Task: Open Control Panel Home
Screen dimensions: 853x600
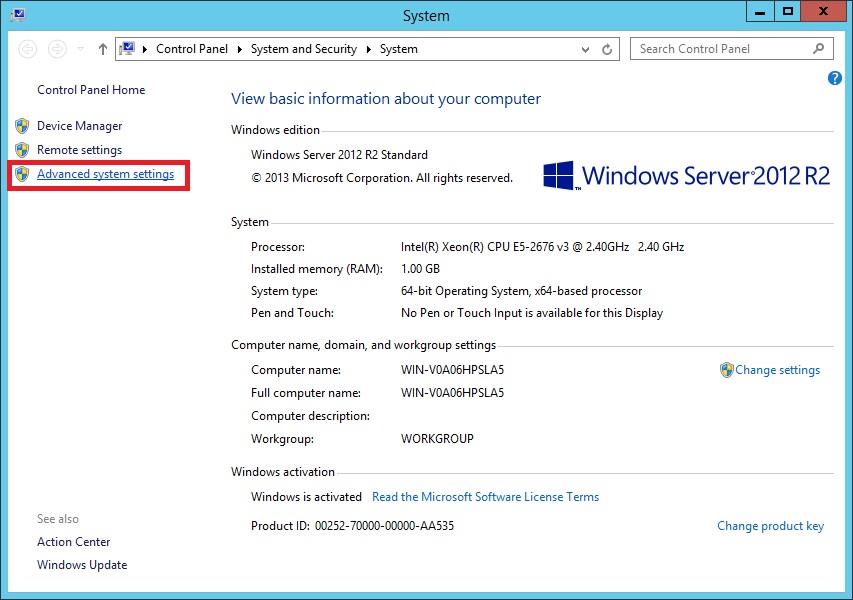Action: [x=91, y=90]
